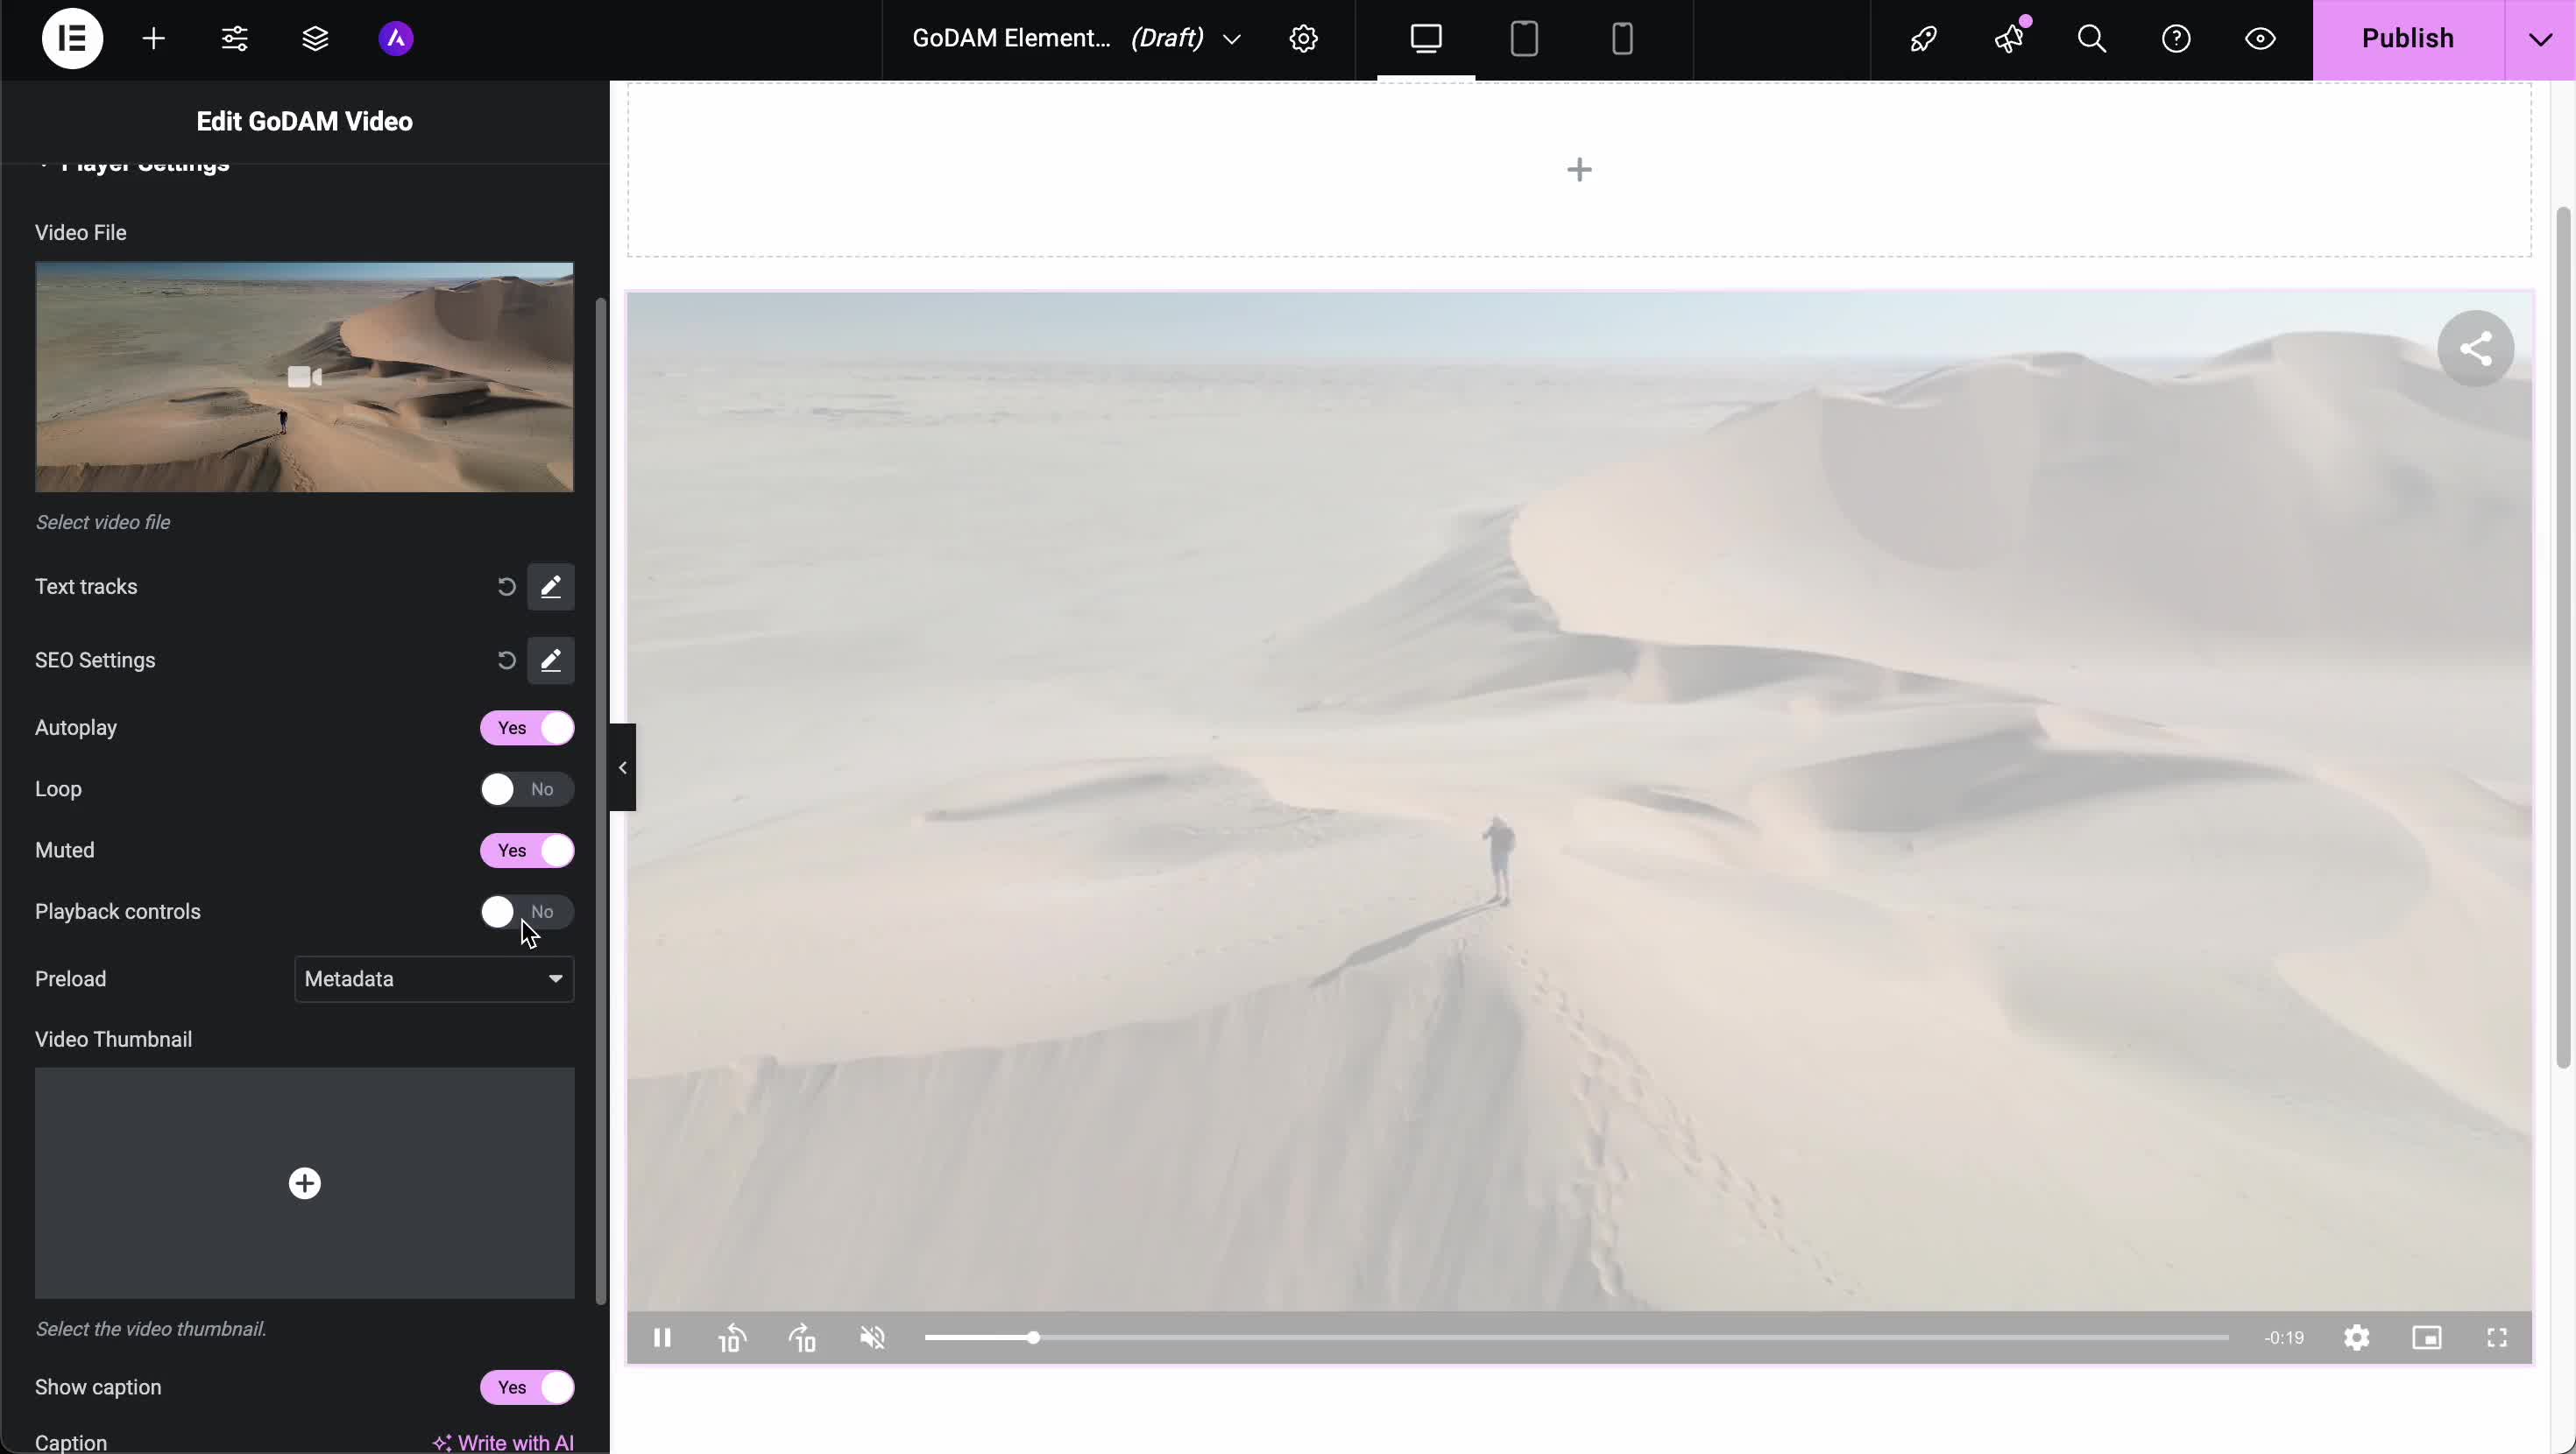Preview the page changes
Viewport: 2576px width, 1454px height.
[x=2260, y=38]
